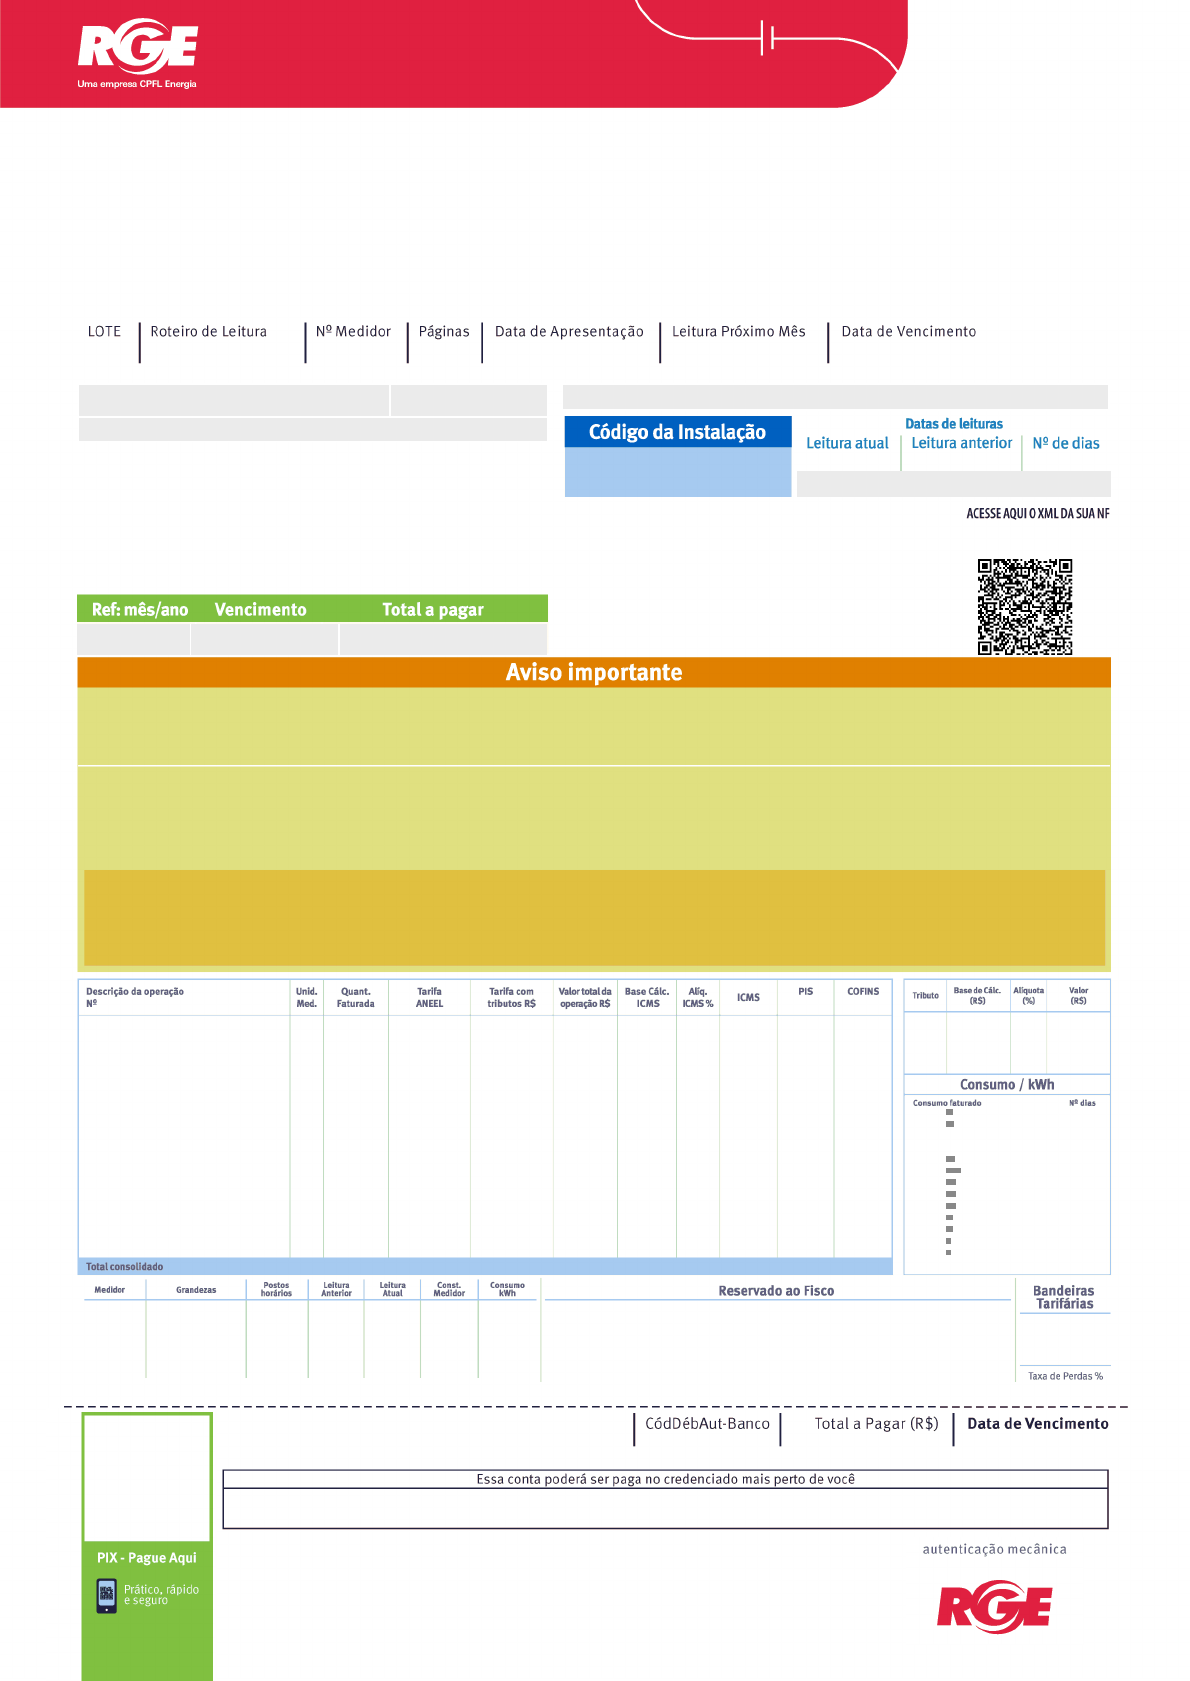Click the dark yellow box in the notice area
The height and width of the screenshot is (1681, 1190).
pos(594,917)
